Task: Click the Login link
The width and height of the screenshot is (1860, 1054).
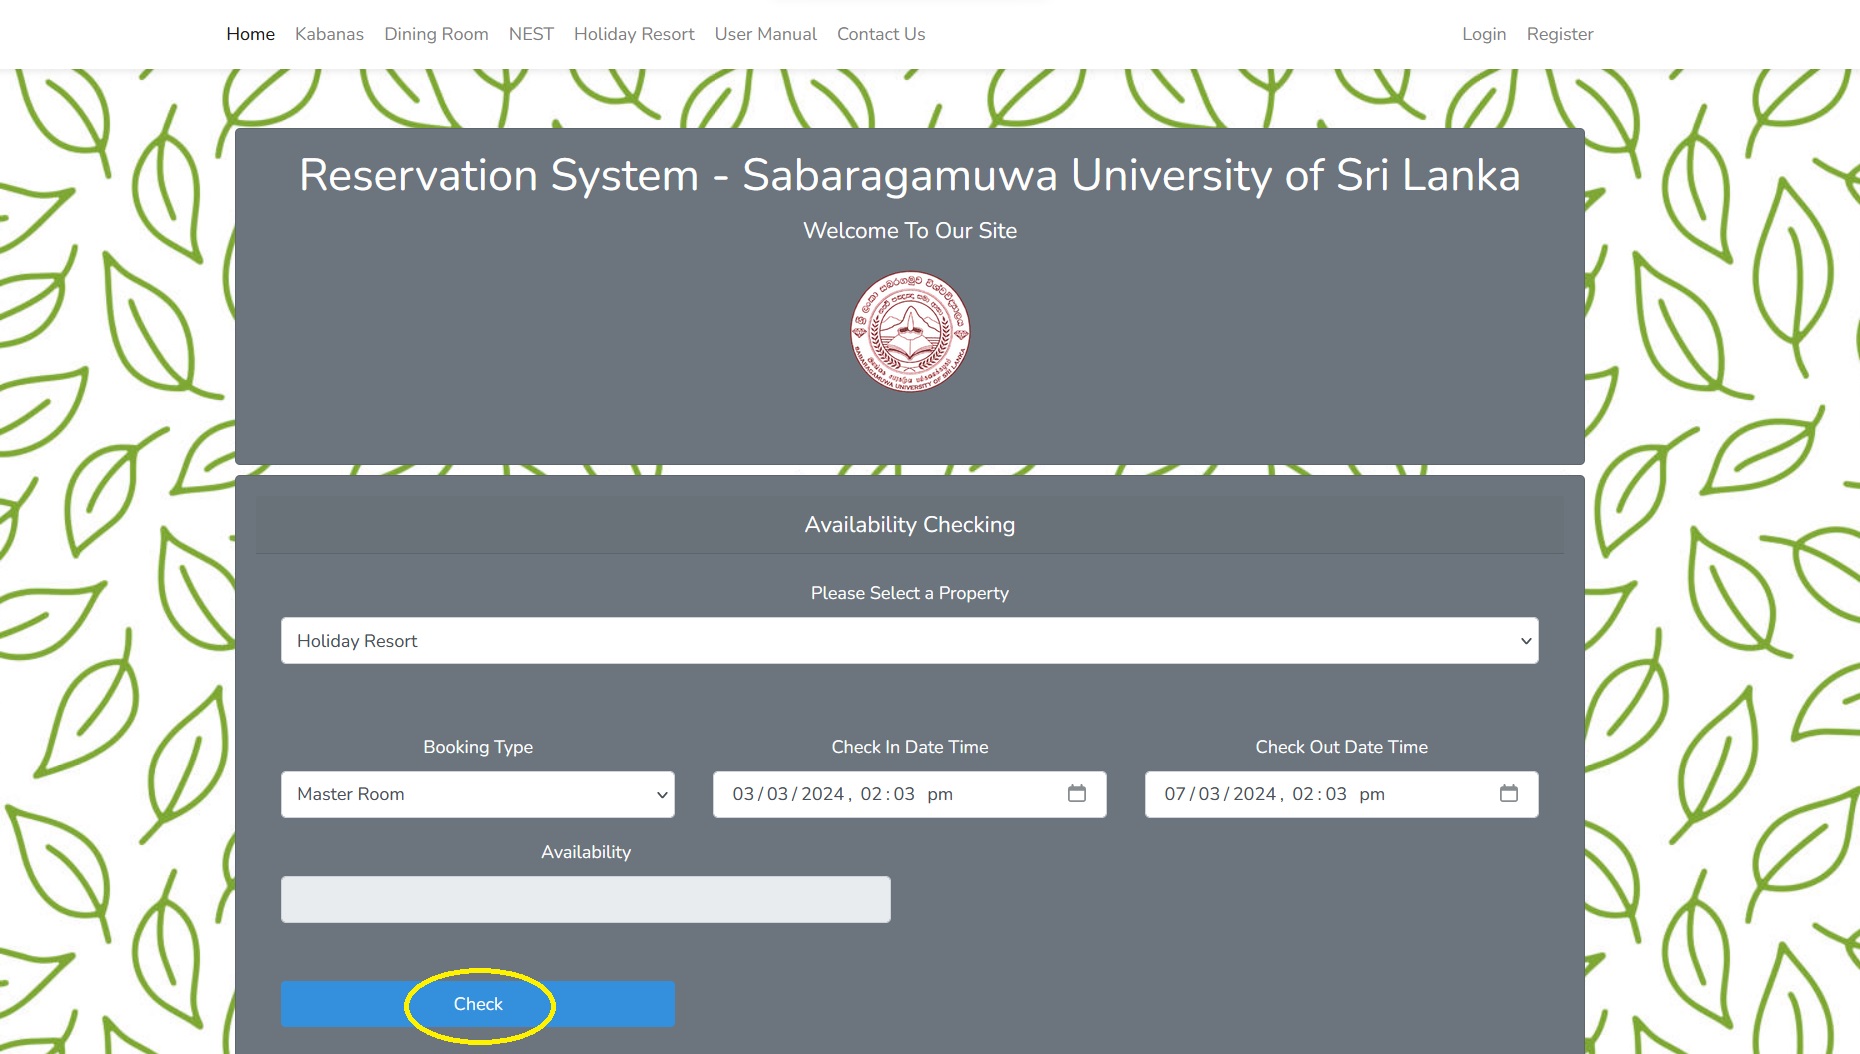Action: tap(1483, 34)
